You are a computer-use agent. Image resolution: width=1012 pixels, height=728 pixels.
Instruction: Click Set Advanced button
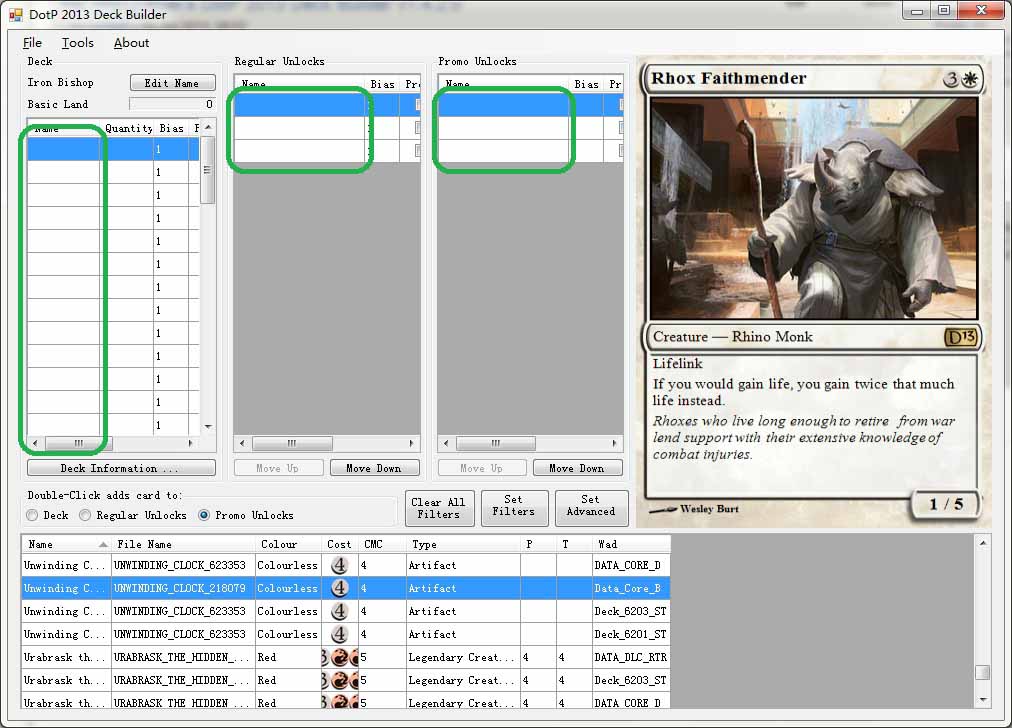[591, 506]
